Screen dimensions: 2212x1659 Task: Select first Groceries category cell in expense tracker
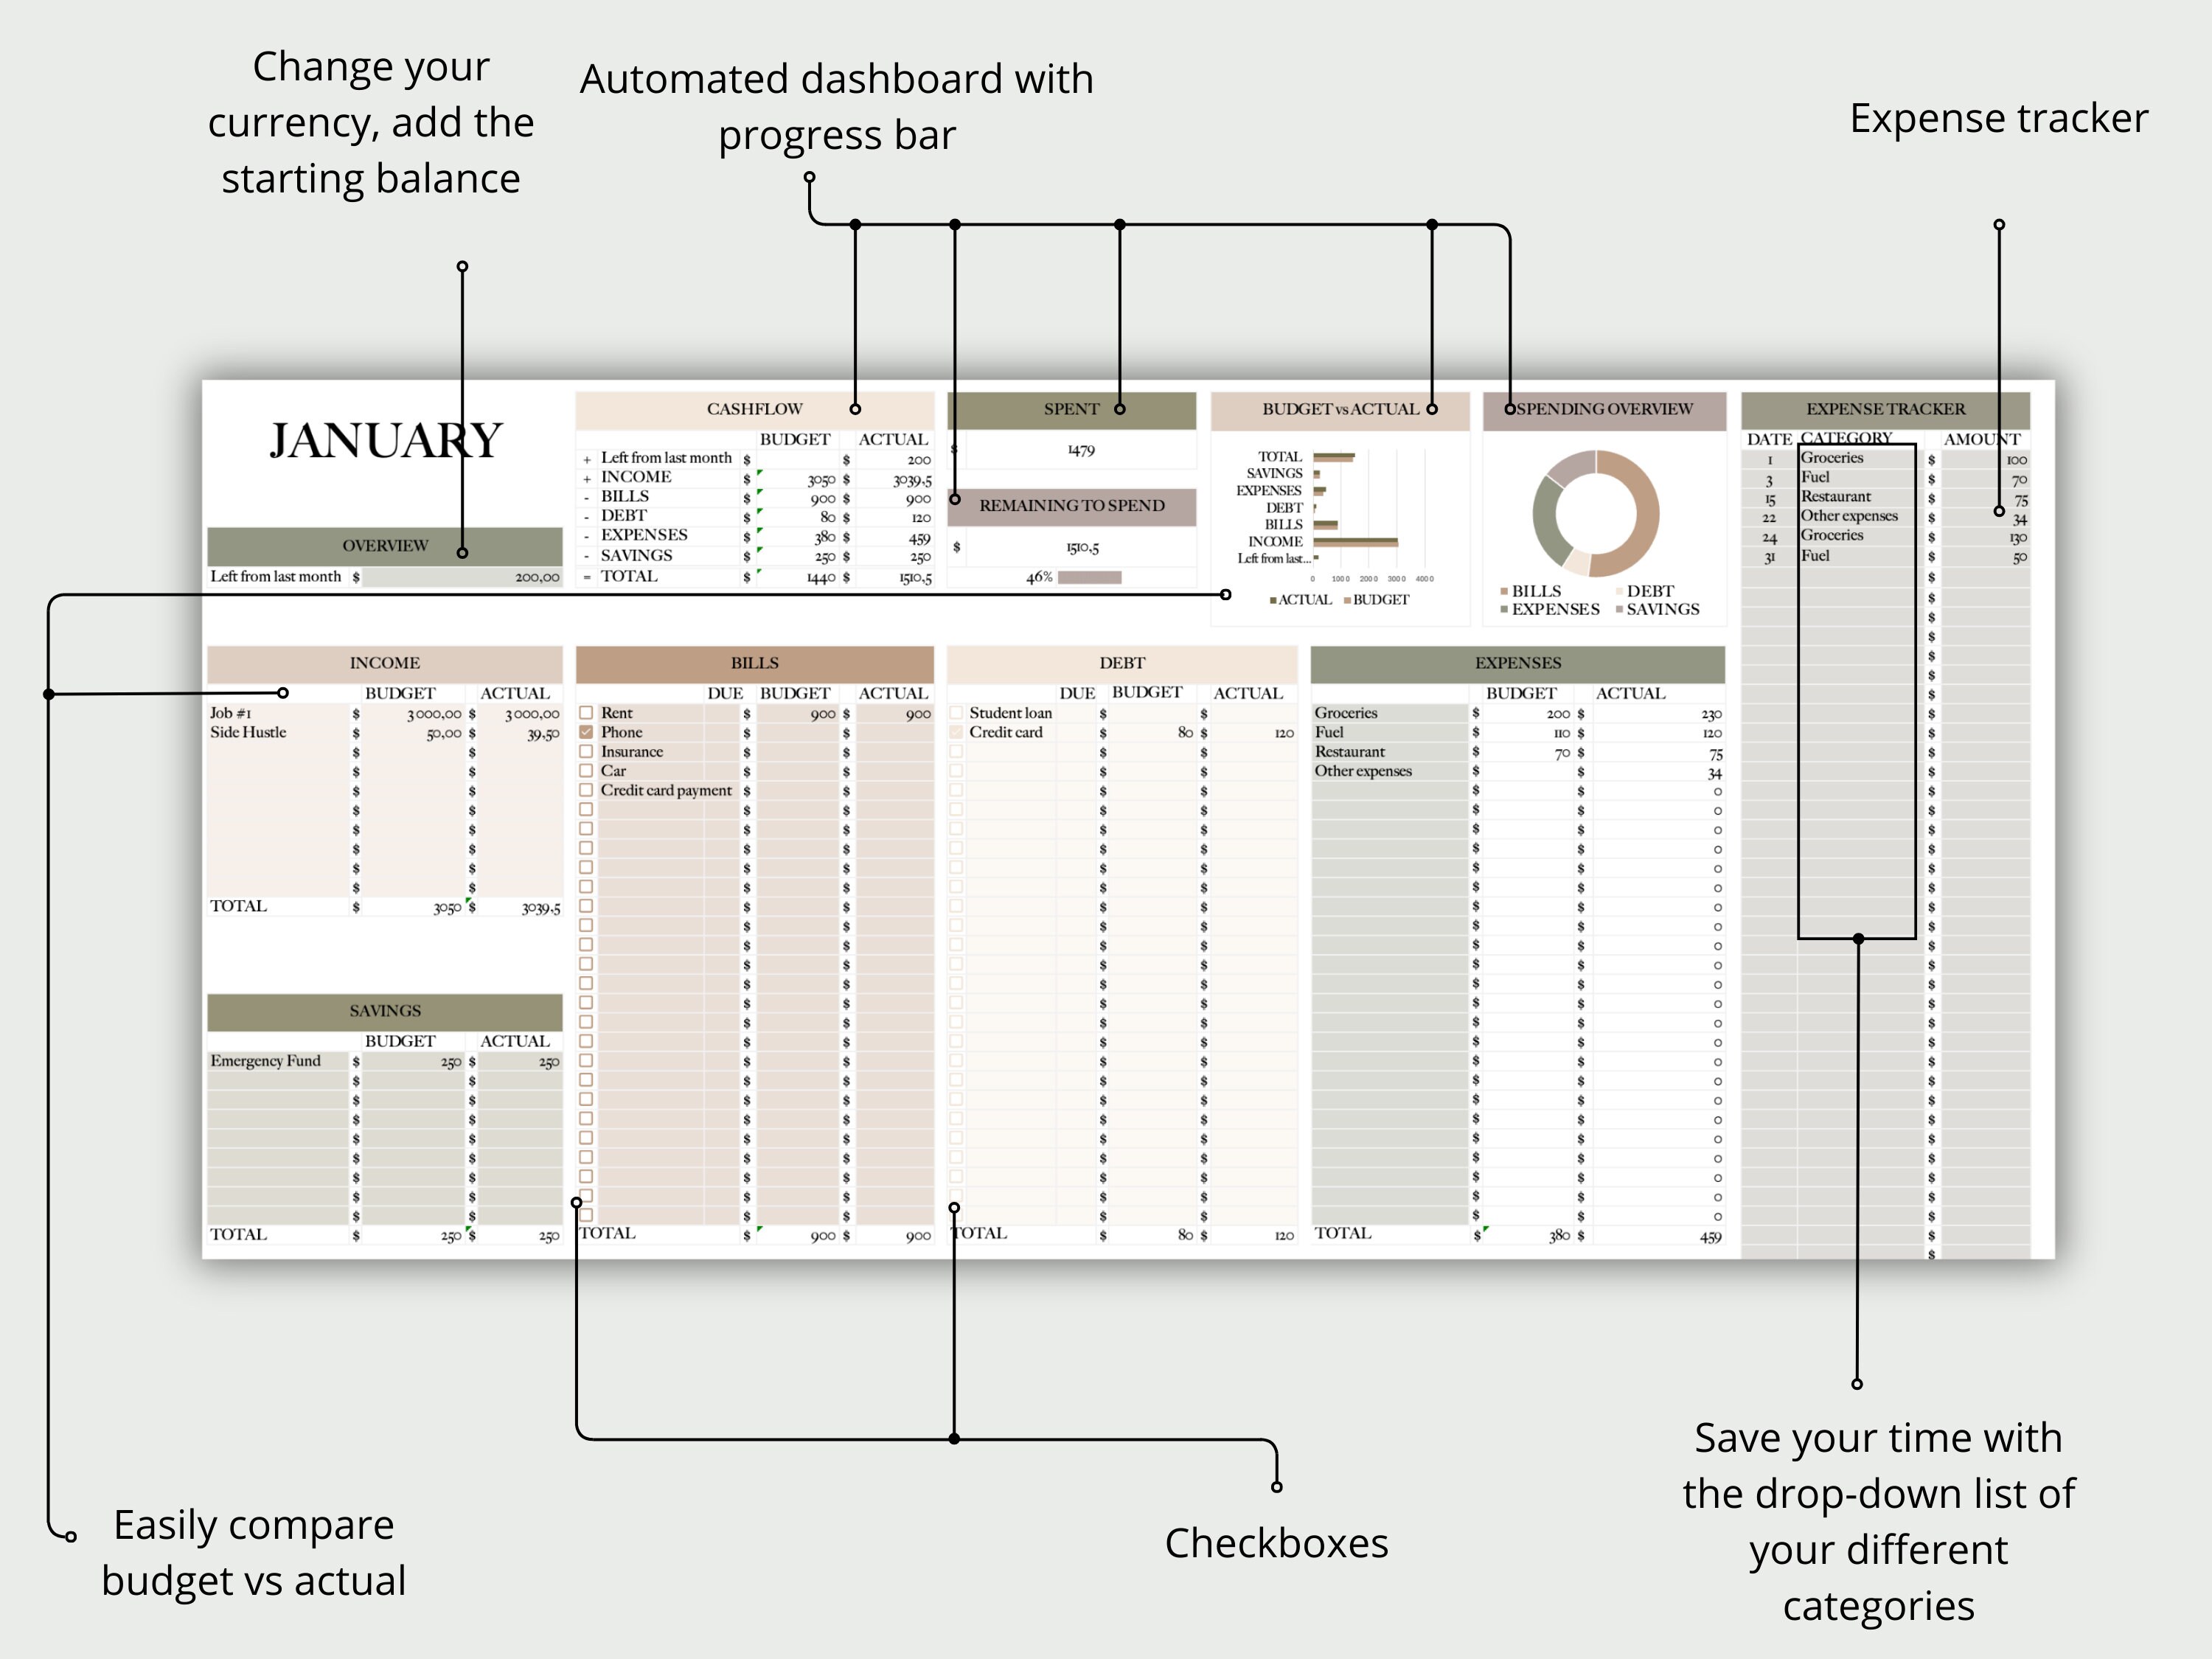(x=1857, y=458)
